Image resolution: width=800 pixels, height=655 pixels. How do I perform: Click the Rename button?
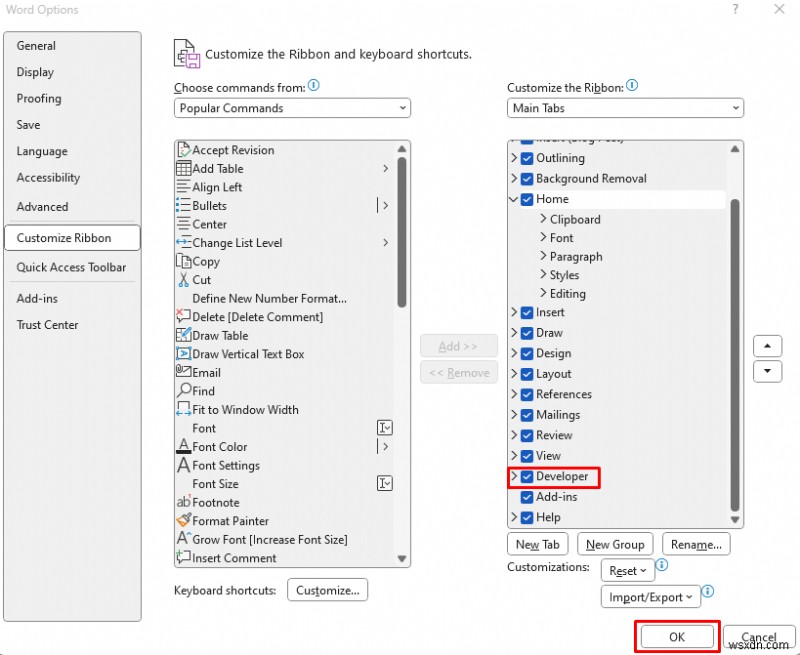(696, 544)
